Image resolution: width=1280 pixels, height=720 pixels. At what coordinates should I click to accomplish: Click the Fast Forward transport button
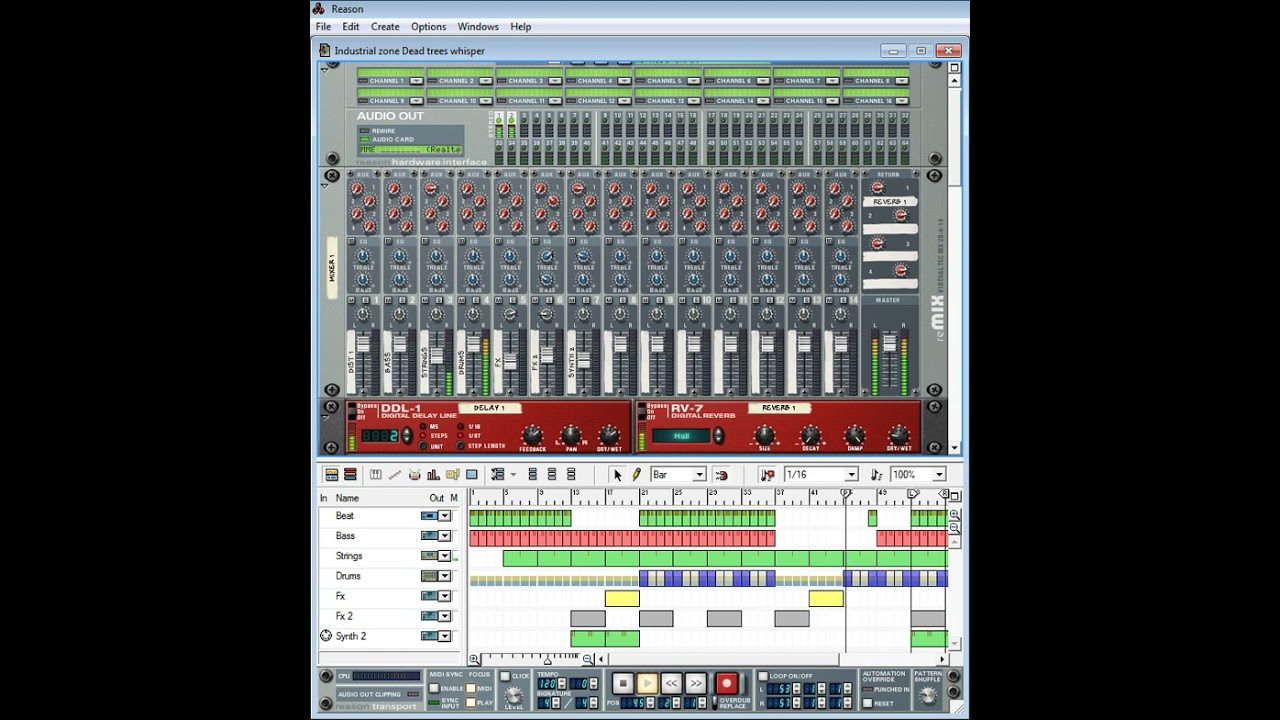[x=696, y=683]
